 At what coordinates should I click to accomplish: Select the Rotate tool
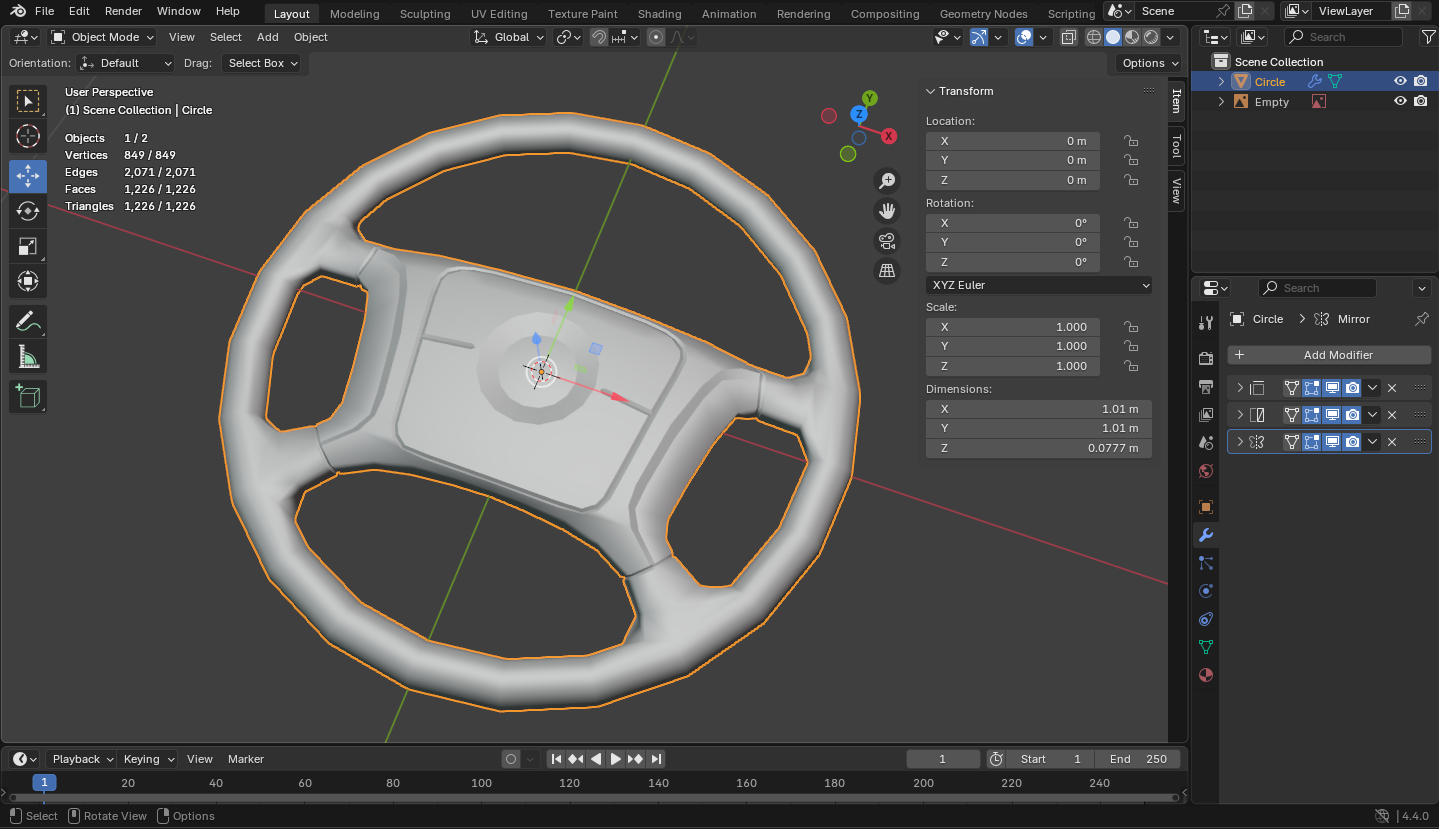28,211
